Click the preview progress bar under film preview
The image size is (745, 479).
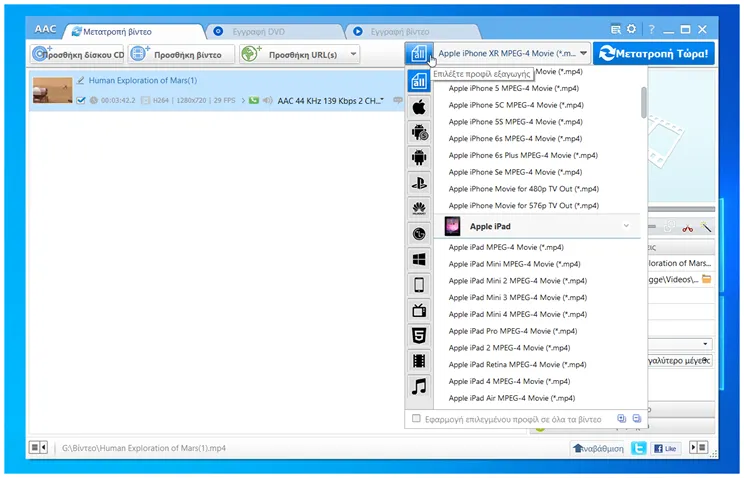point(681,209)
